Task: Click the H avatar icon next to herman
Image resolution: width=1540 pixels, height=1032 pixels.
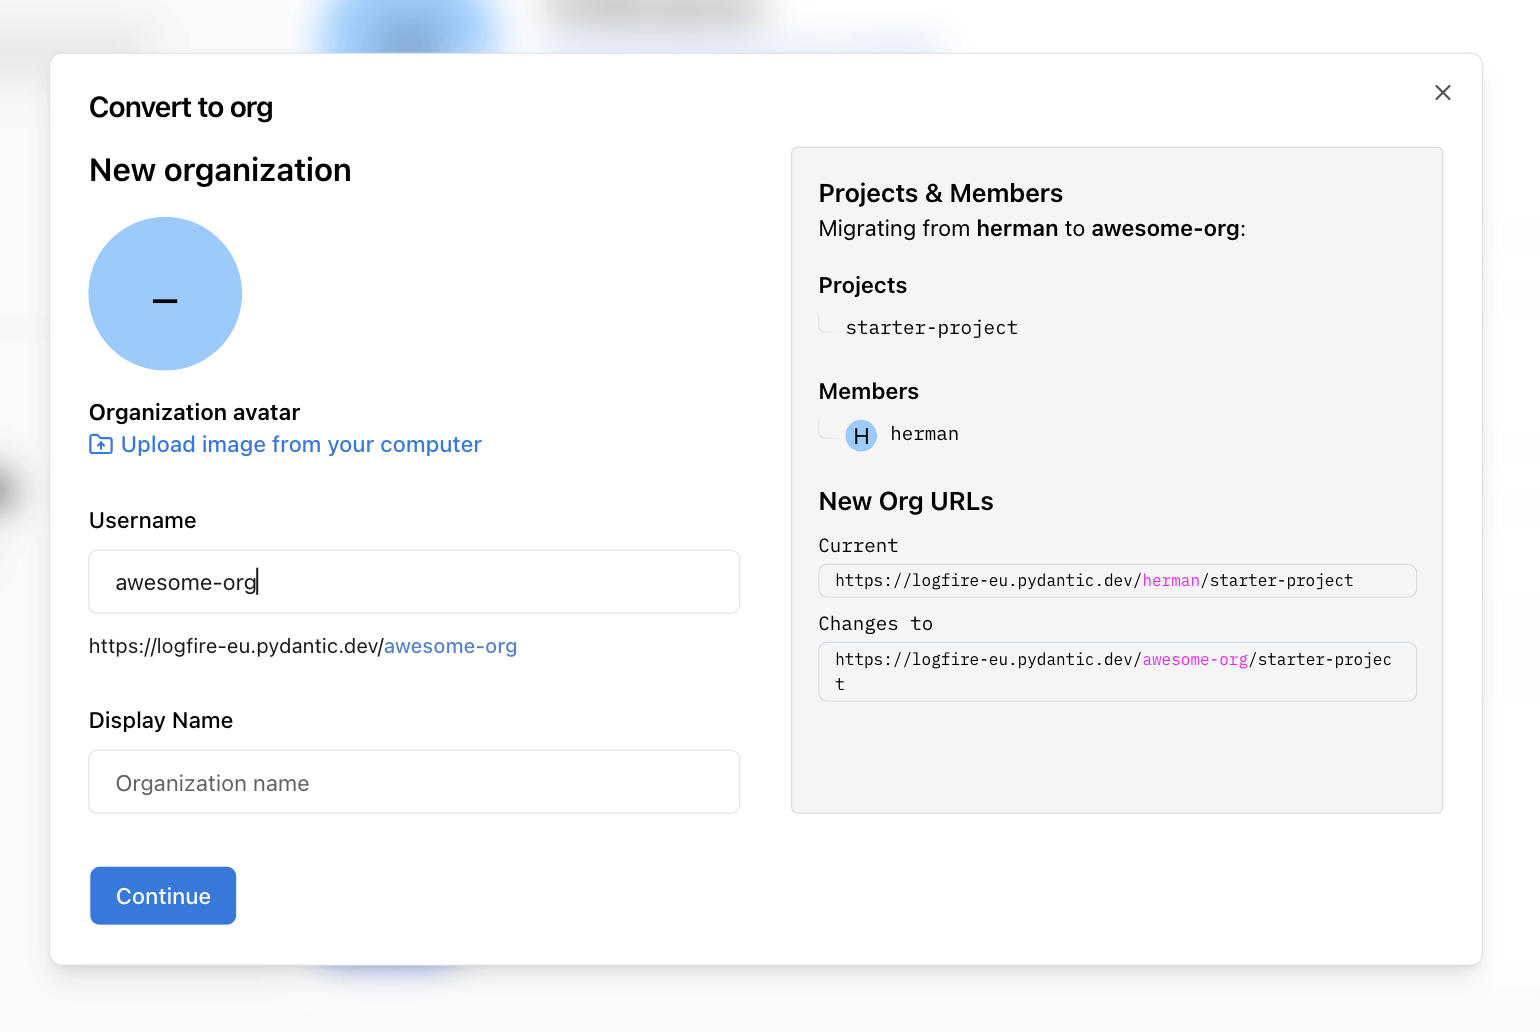Action: [859, 435]
